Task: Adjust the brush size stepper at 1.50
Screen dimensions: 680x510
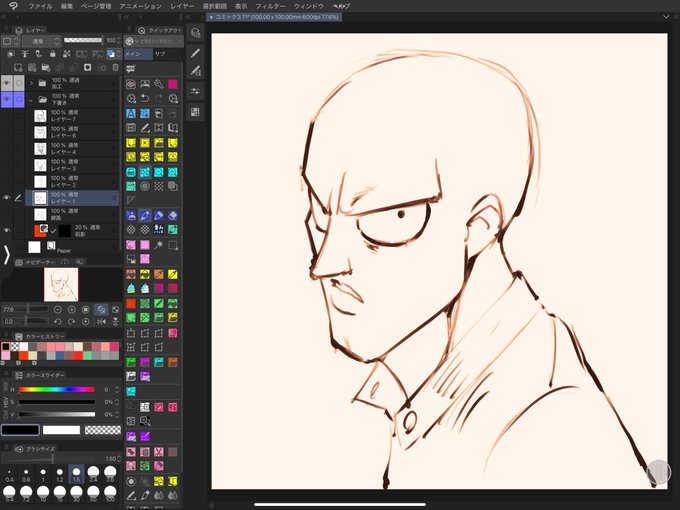Action: (x=119, y=458)
